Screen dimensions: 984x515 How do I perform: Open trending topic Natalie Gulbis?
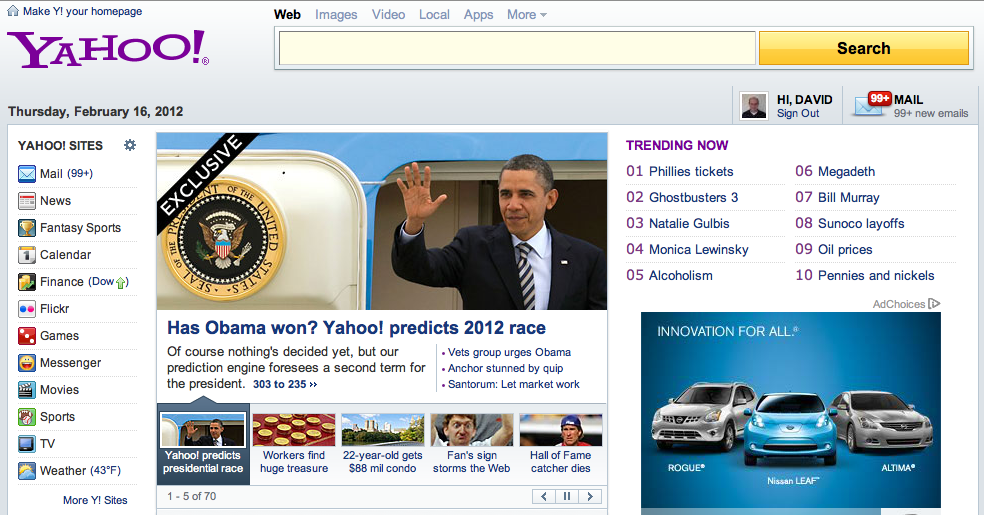689,223
